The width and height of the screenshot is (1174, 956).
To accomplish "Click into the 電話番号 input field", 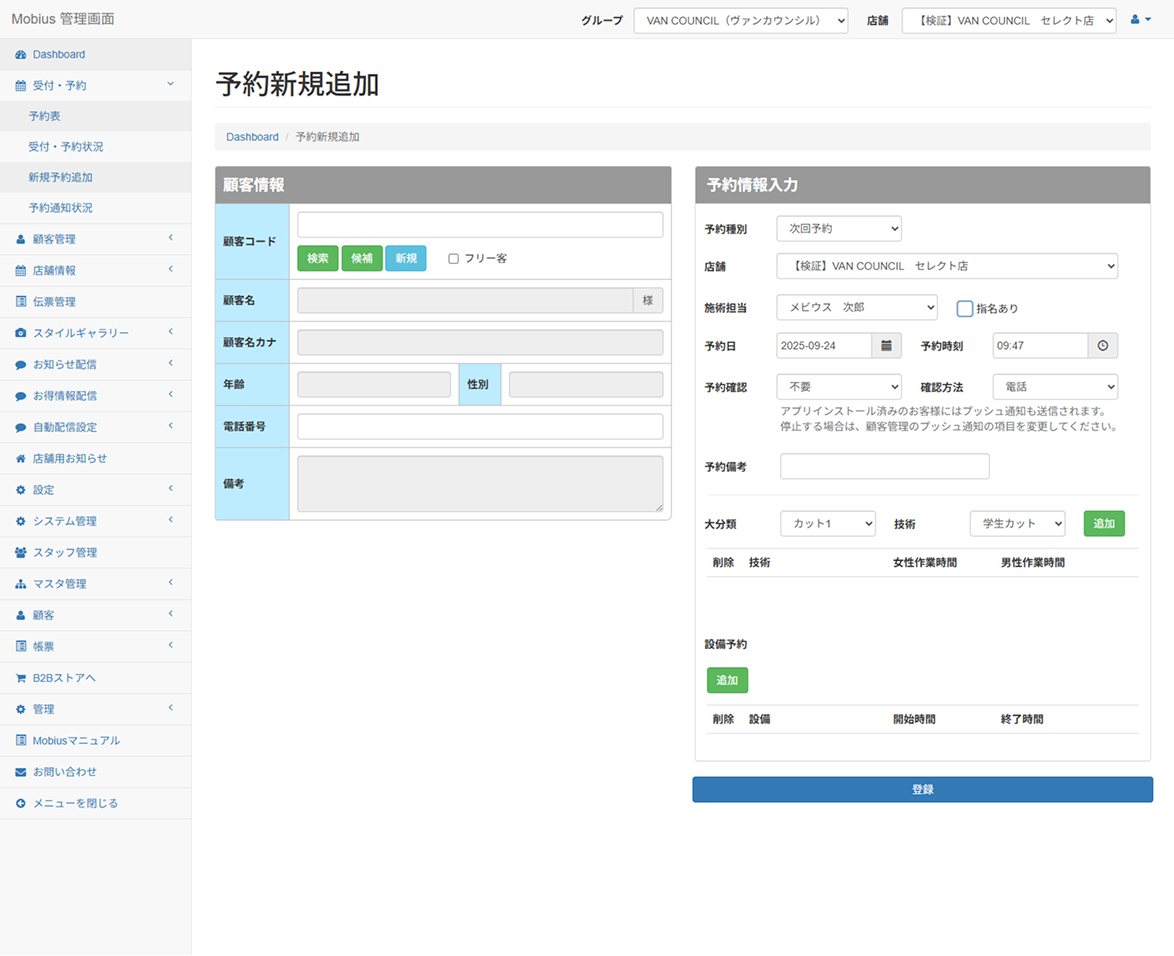I will point(480,427).
